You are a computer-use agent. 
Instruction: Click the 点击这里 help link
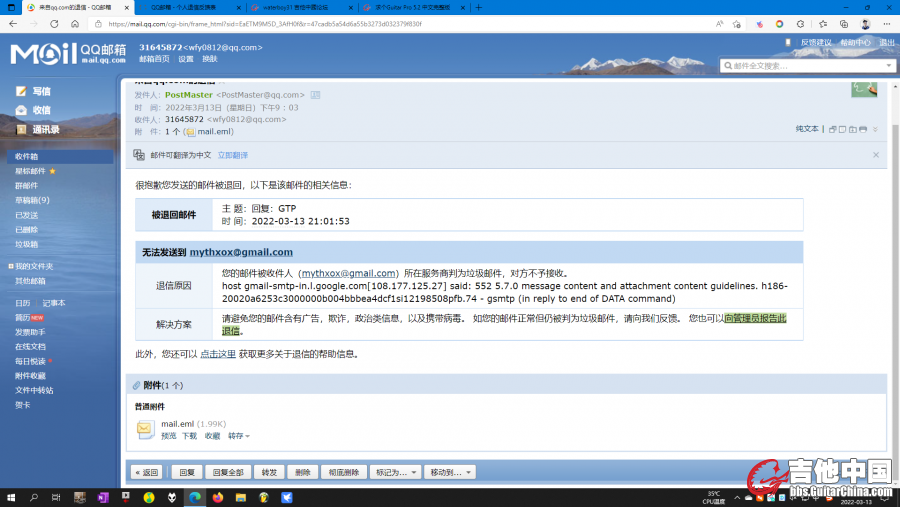point(218,354)
